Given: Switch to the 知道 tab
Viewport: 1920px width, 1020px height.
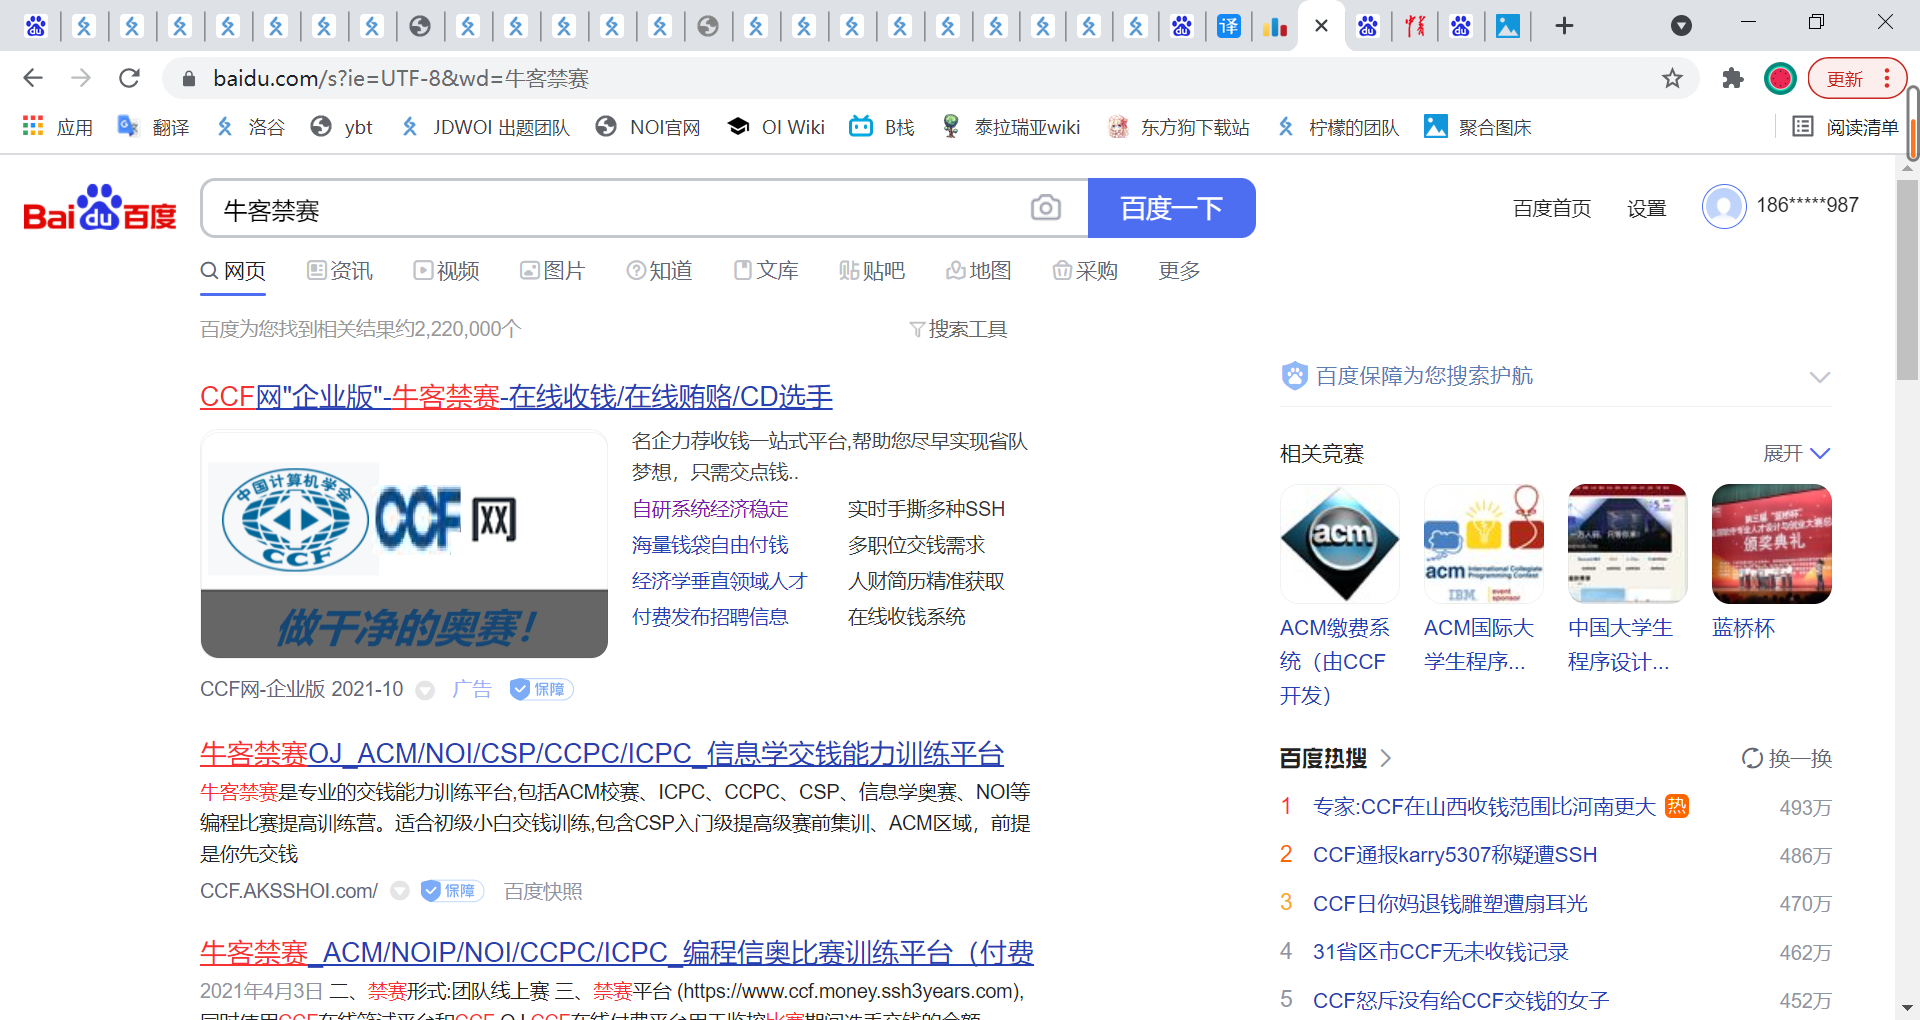Looking at the screenshot, I should 660,271.
